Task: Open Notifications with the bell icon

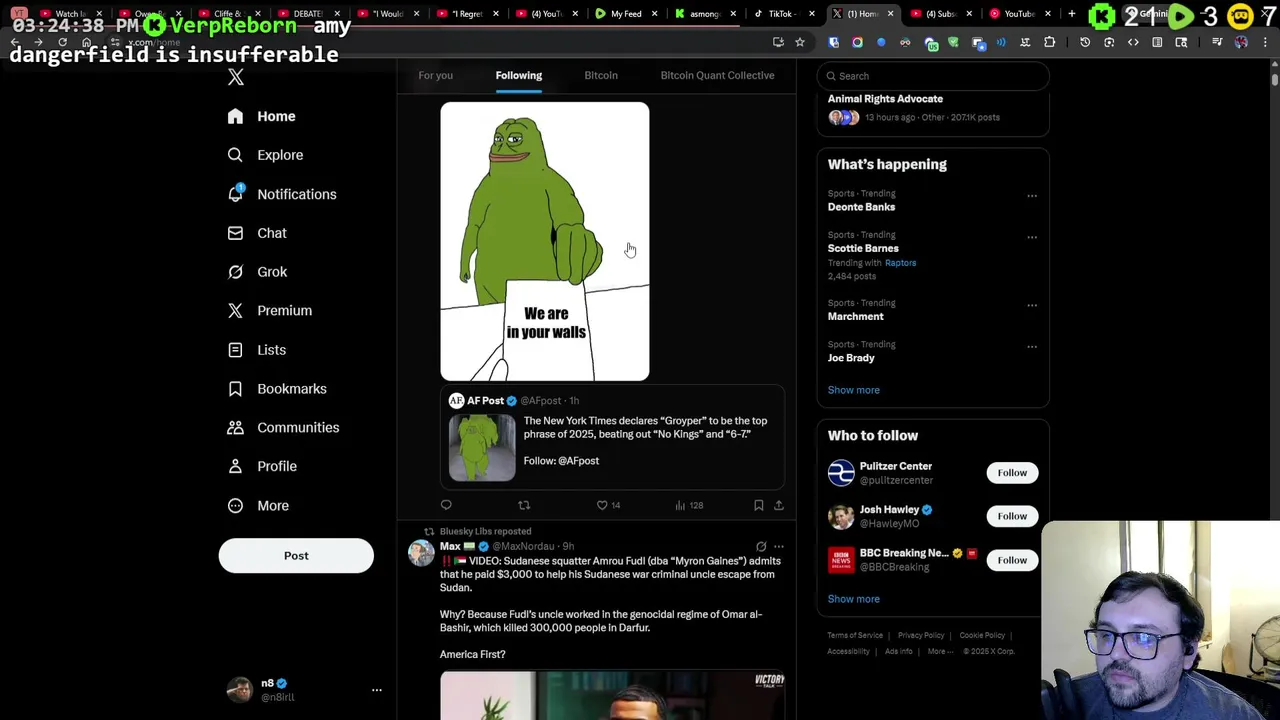Action: [281, 194]
